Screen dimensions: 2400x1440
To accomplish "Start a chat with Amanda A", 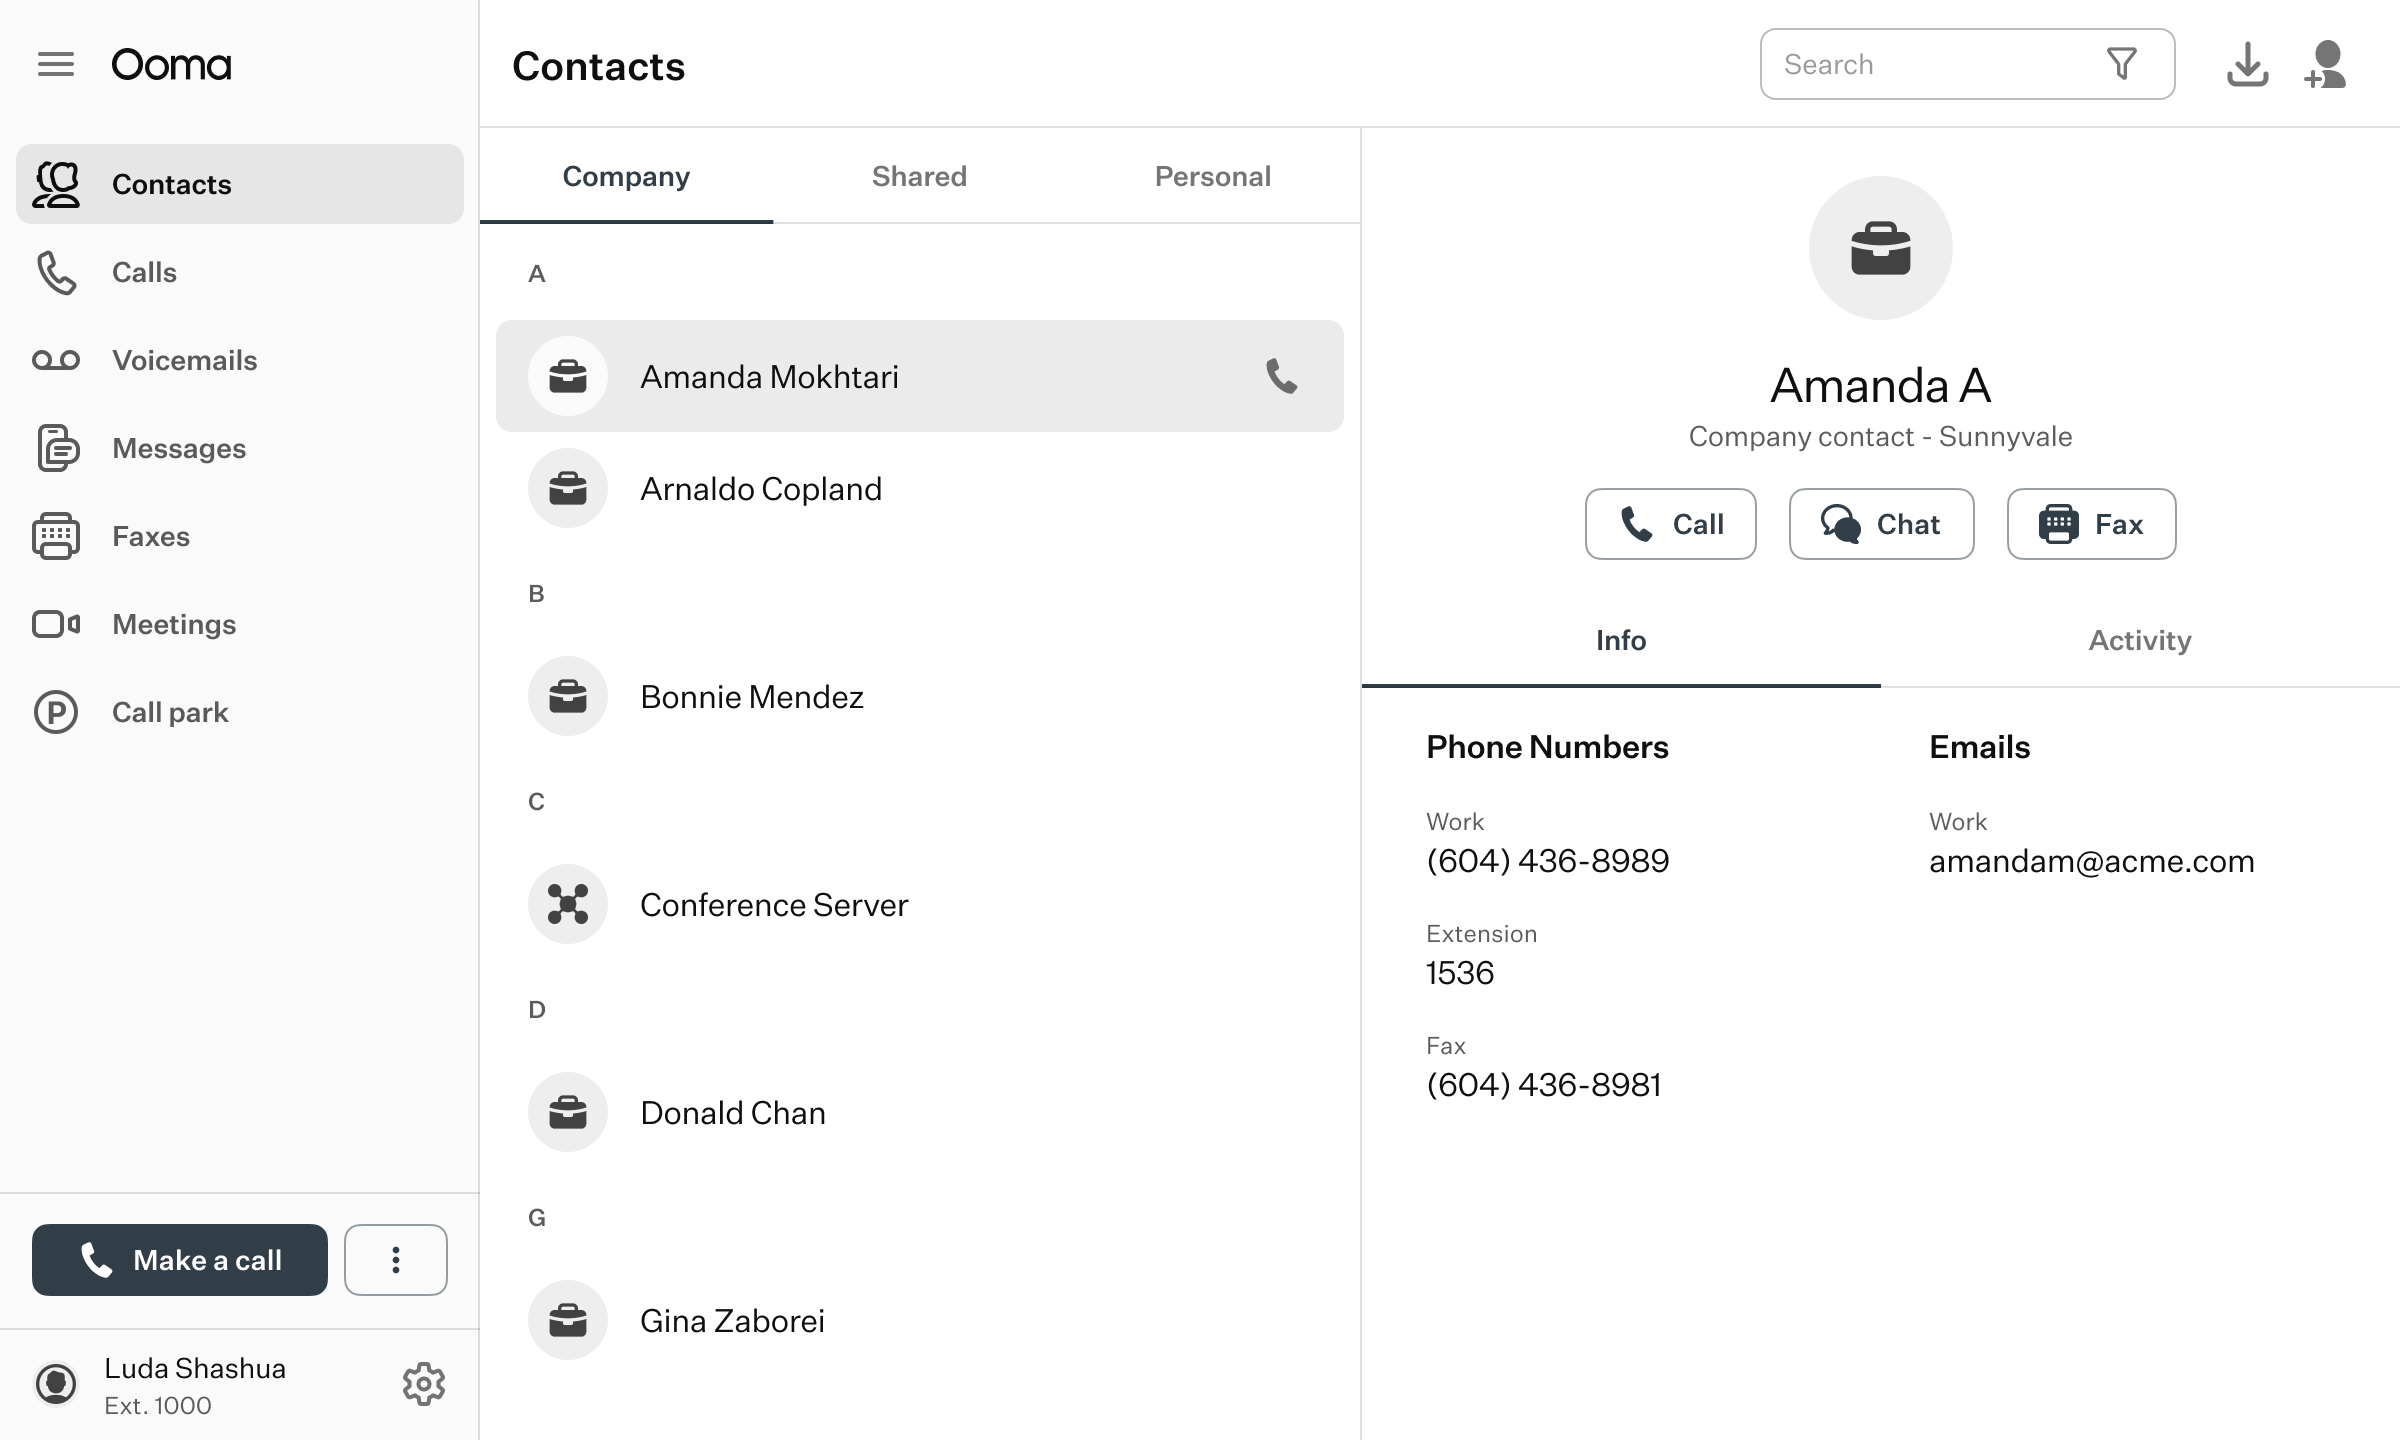I will pos(1880,523).
